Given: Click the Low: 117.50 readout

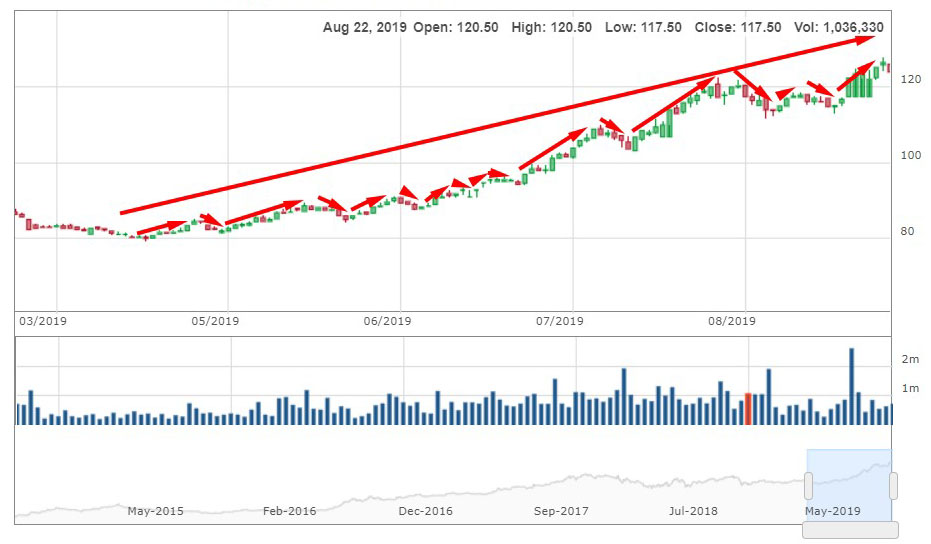Looking at the screenshot, I should coord(643,27).
